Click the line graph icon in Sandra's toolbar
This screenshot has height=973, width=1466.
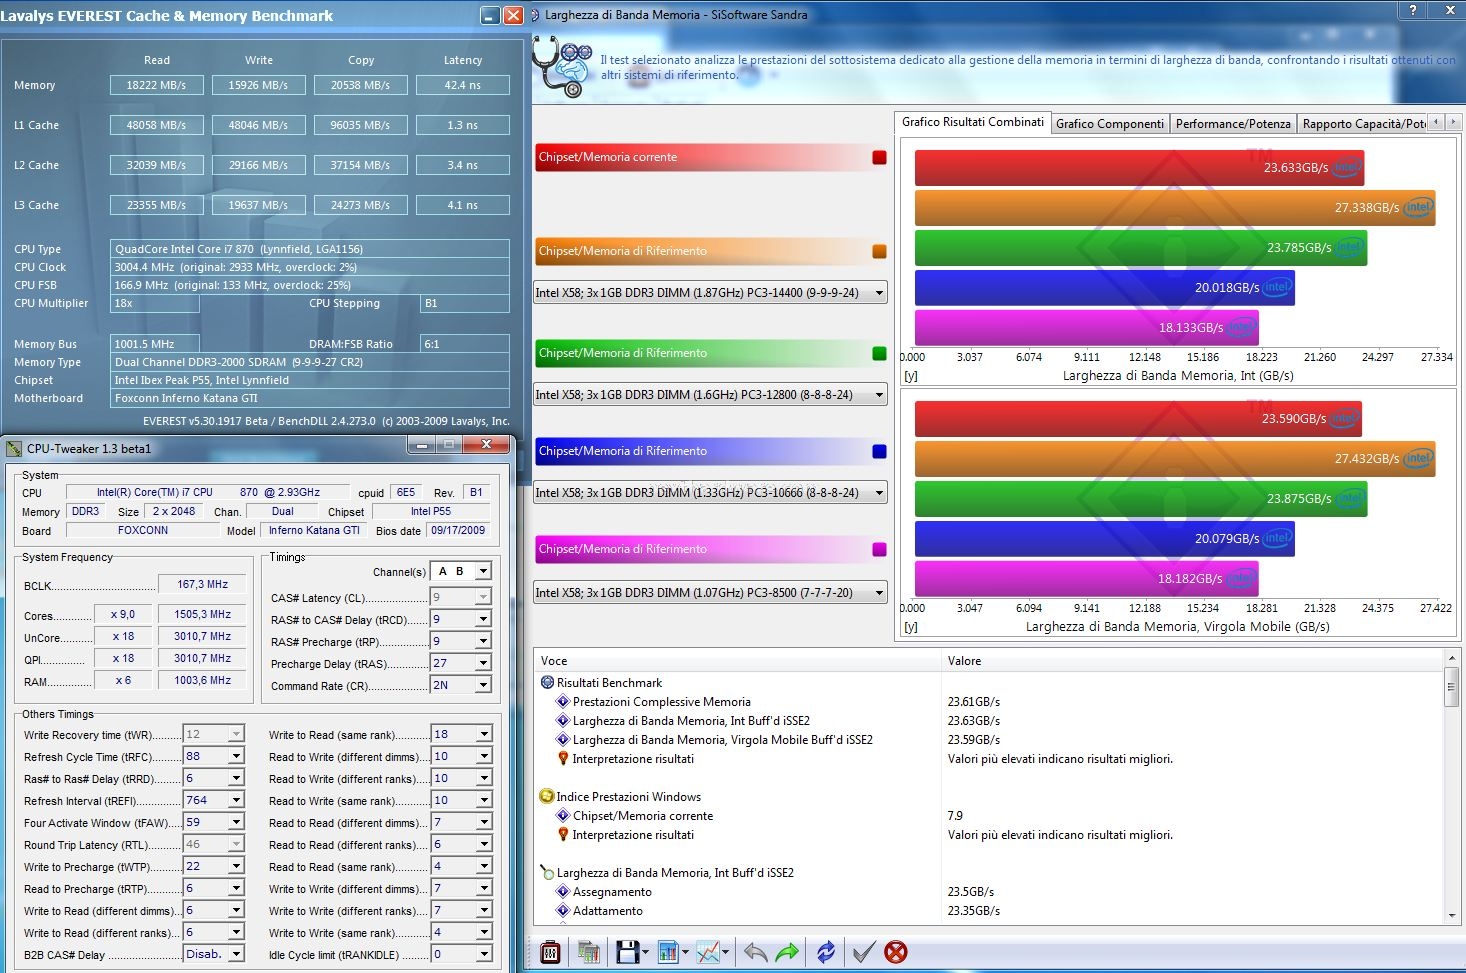point(708,952)
